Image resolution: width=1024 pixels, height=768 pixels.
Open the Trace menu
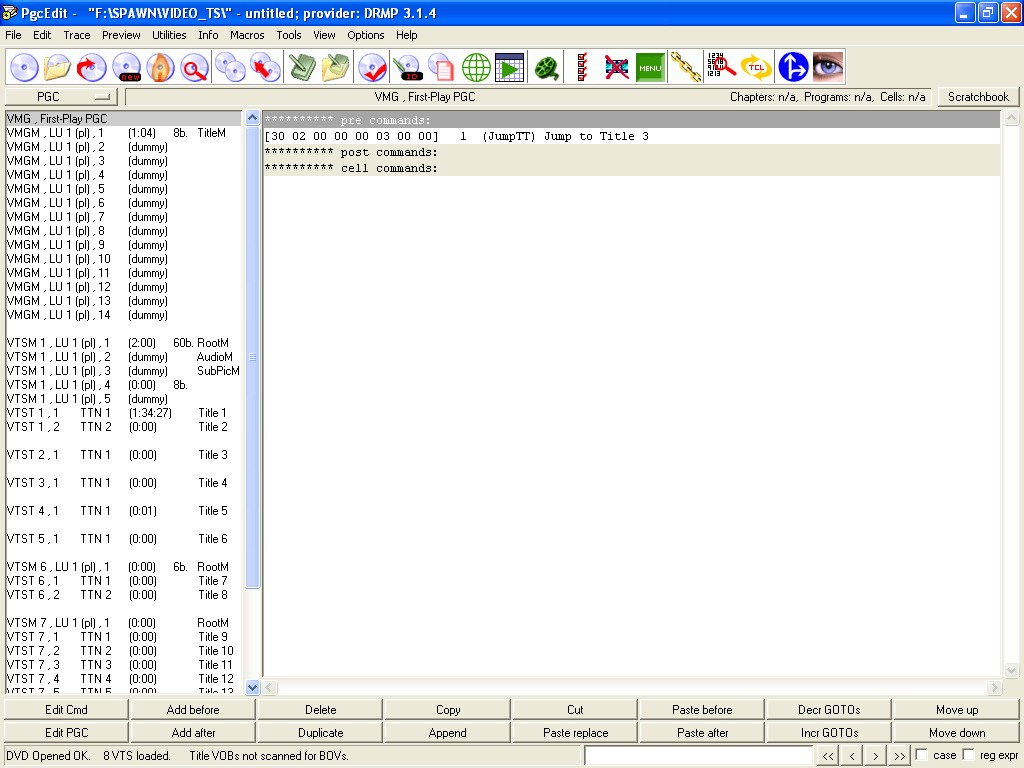[76, 35]
